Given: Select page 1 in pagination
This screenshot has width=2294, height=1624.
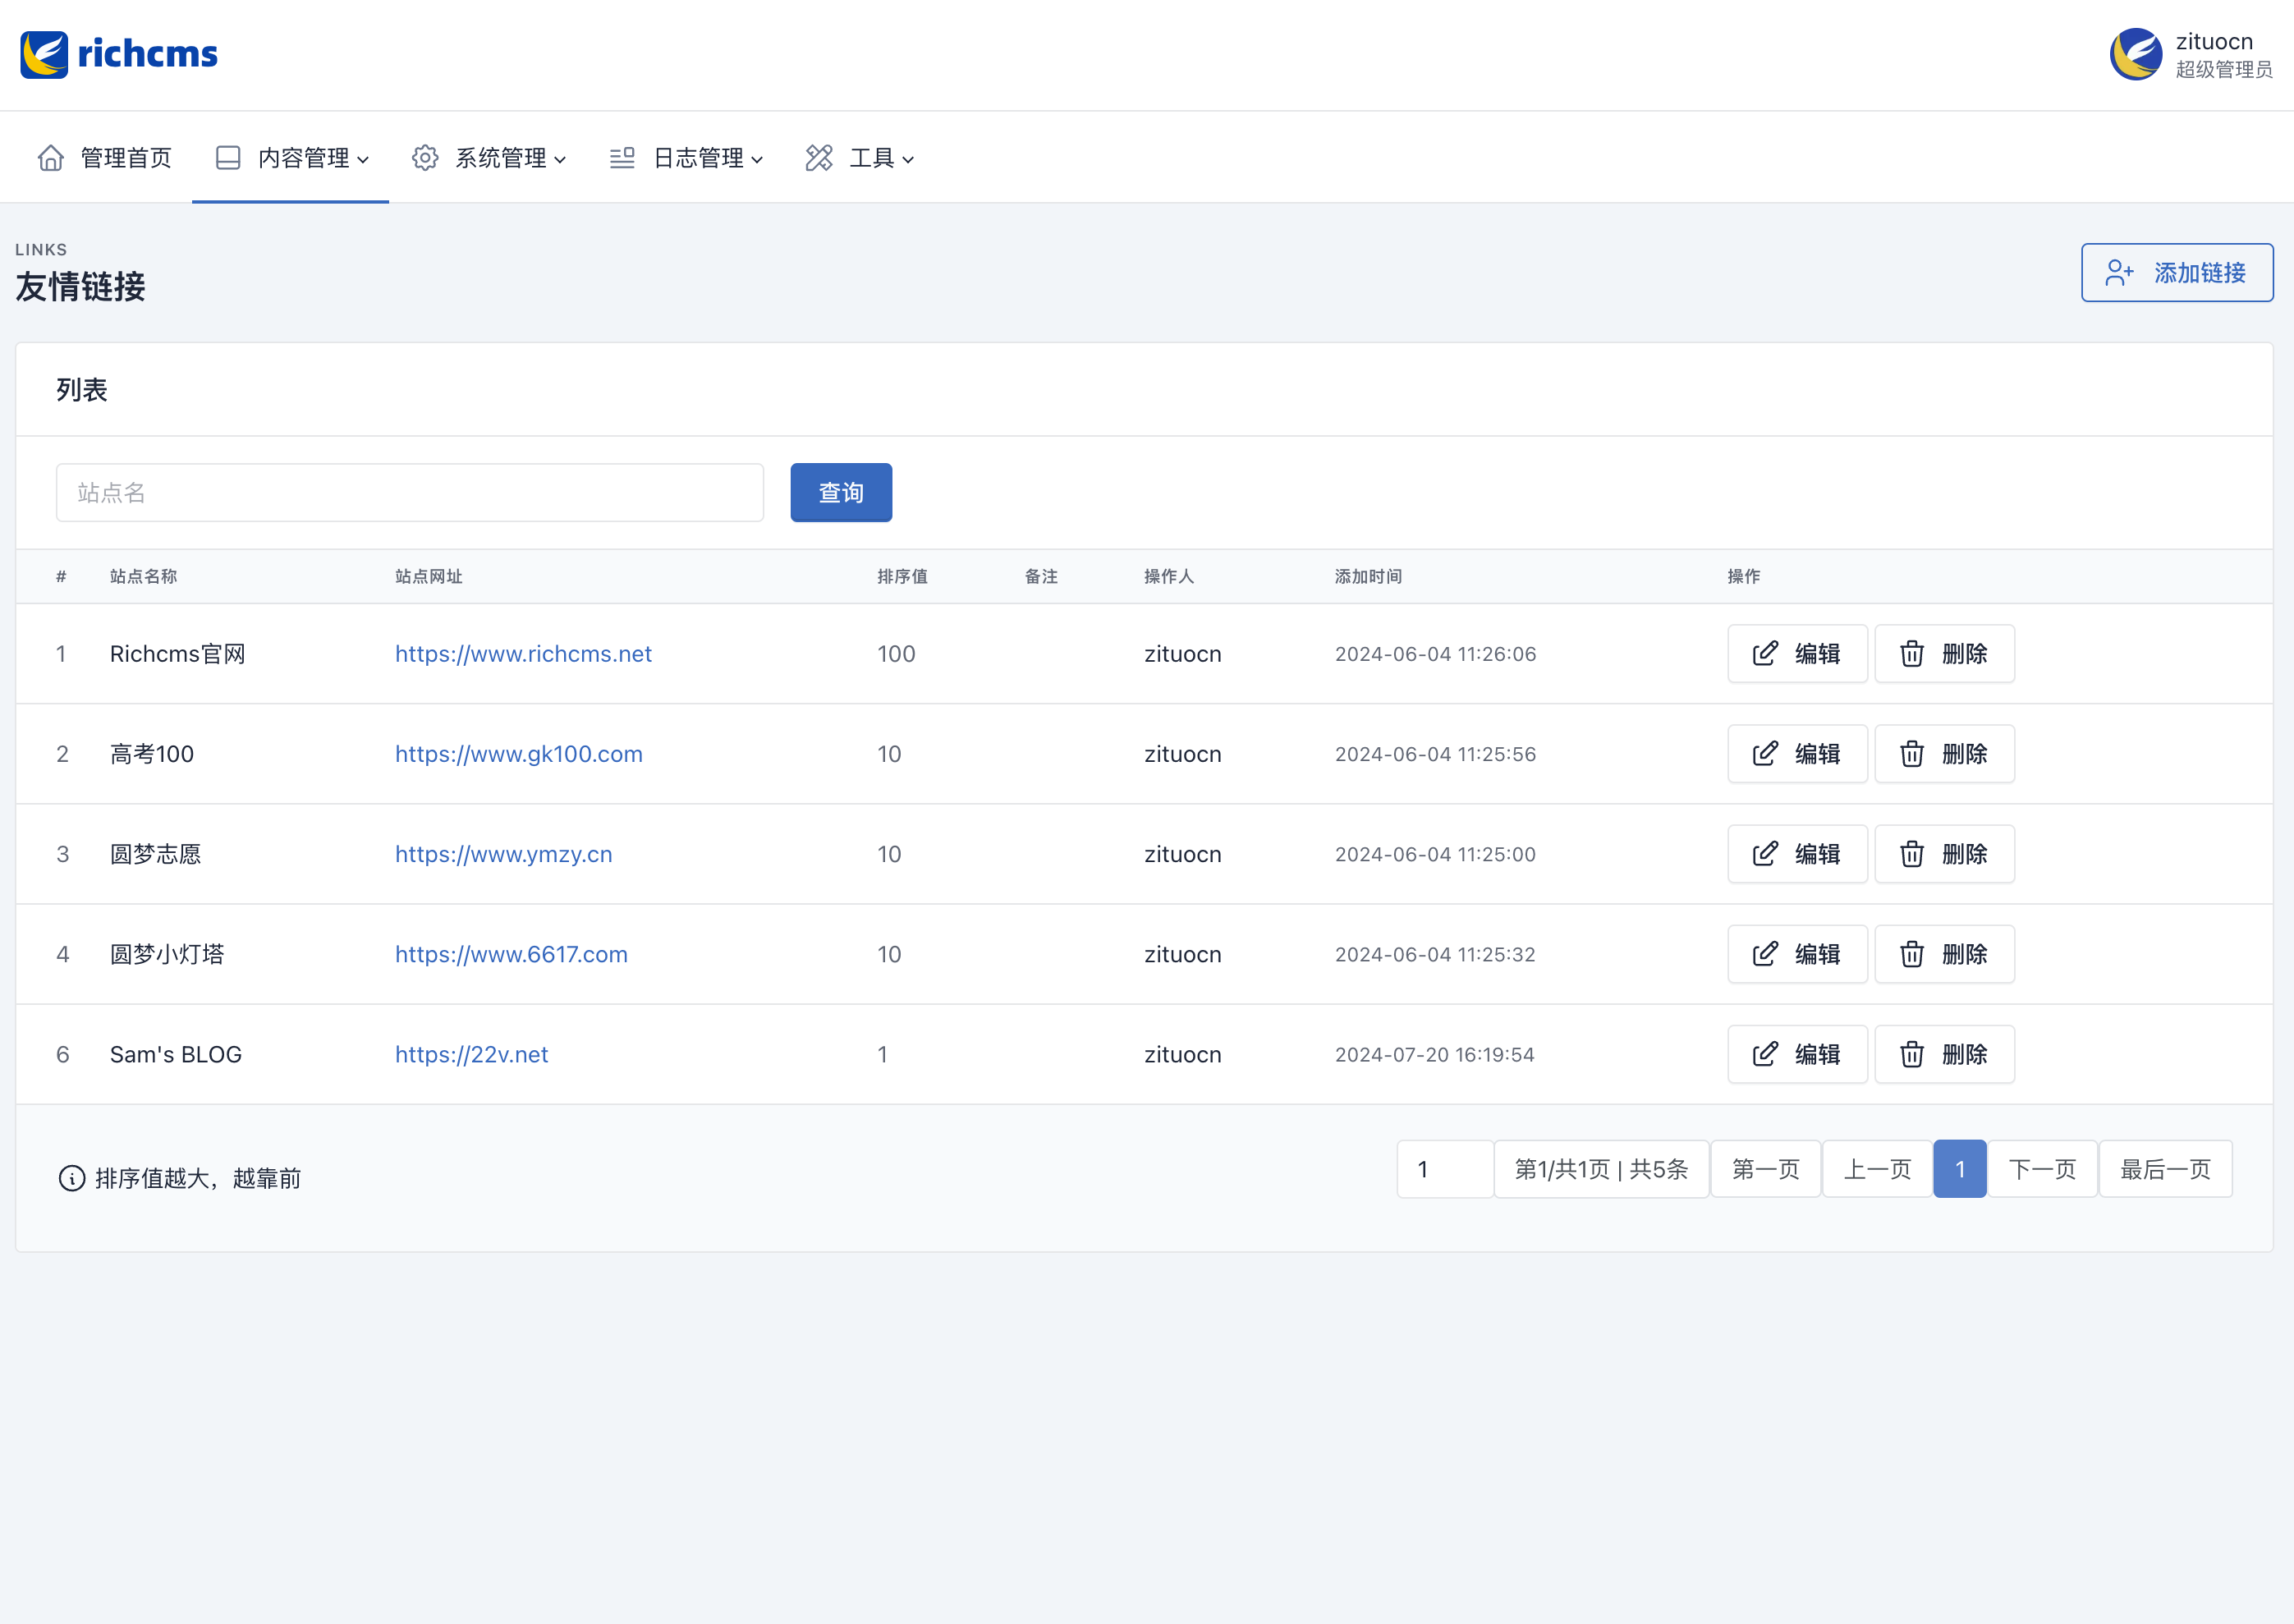Looking at the screenshot, I should 1960,1169.
